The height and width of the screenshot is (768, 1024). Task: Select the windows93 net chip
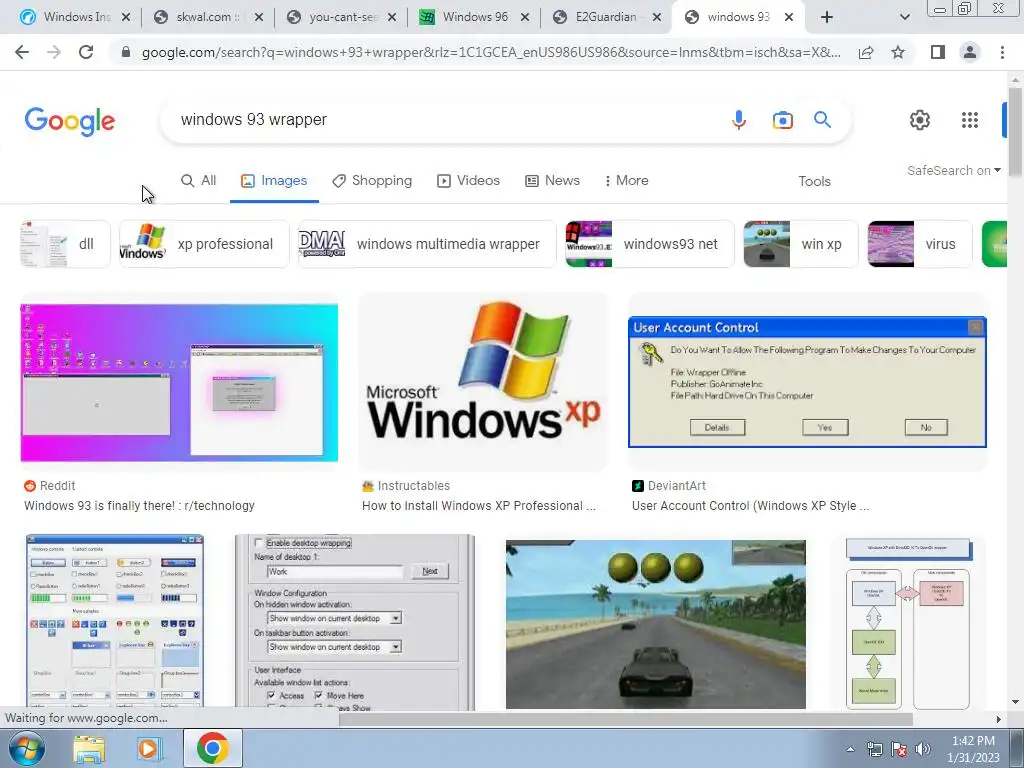coord(650,244)
